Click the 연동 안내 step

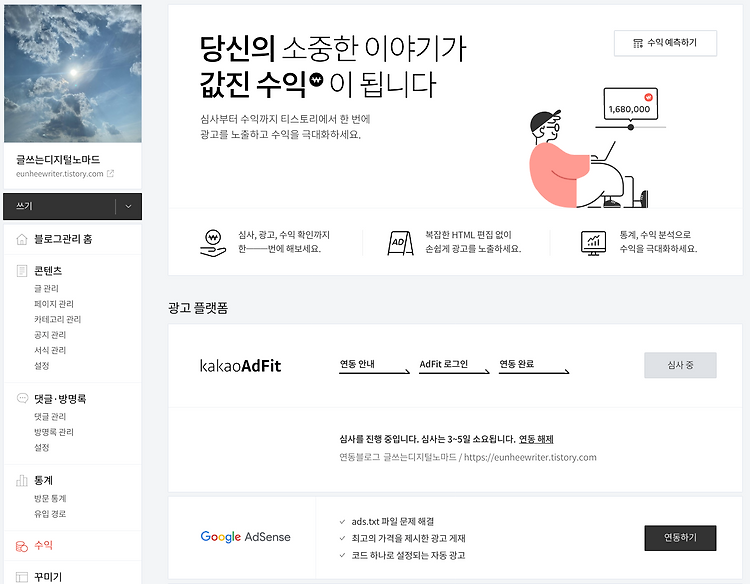pyautogui.click(x=375, y=366)
